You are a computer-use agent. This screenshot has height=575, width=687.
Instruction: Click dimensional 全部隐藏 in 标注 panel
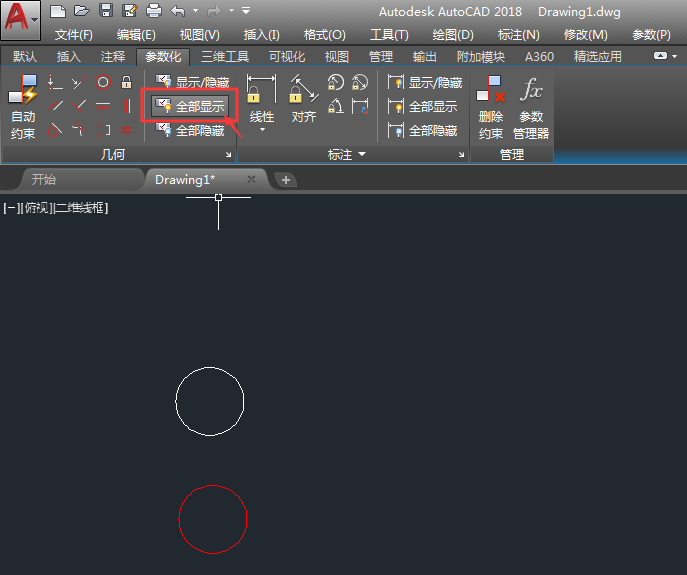pos(423,130)
